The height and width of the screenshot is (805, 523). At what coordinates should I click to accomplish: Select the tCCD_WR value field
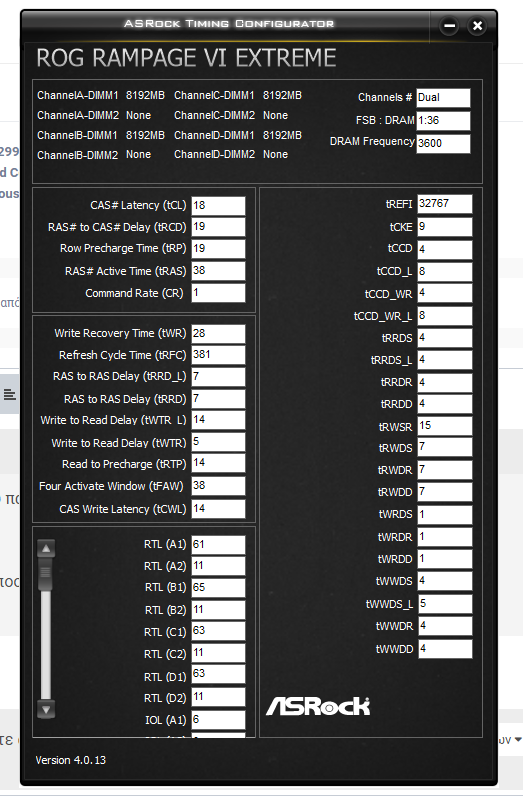[444, 293]
